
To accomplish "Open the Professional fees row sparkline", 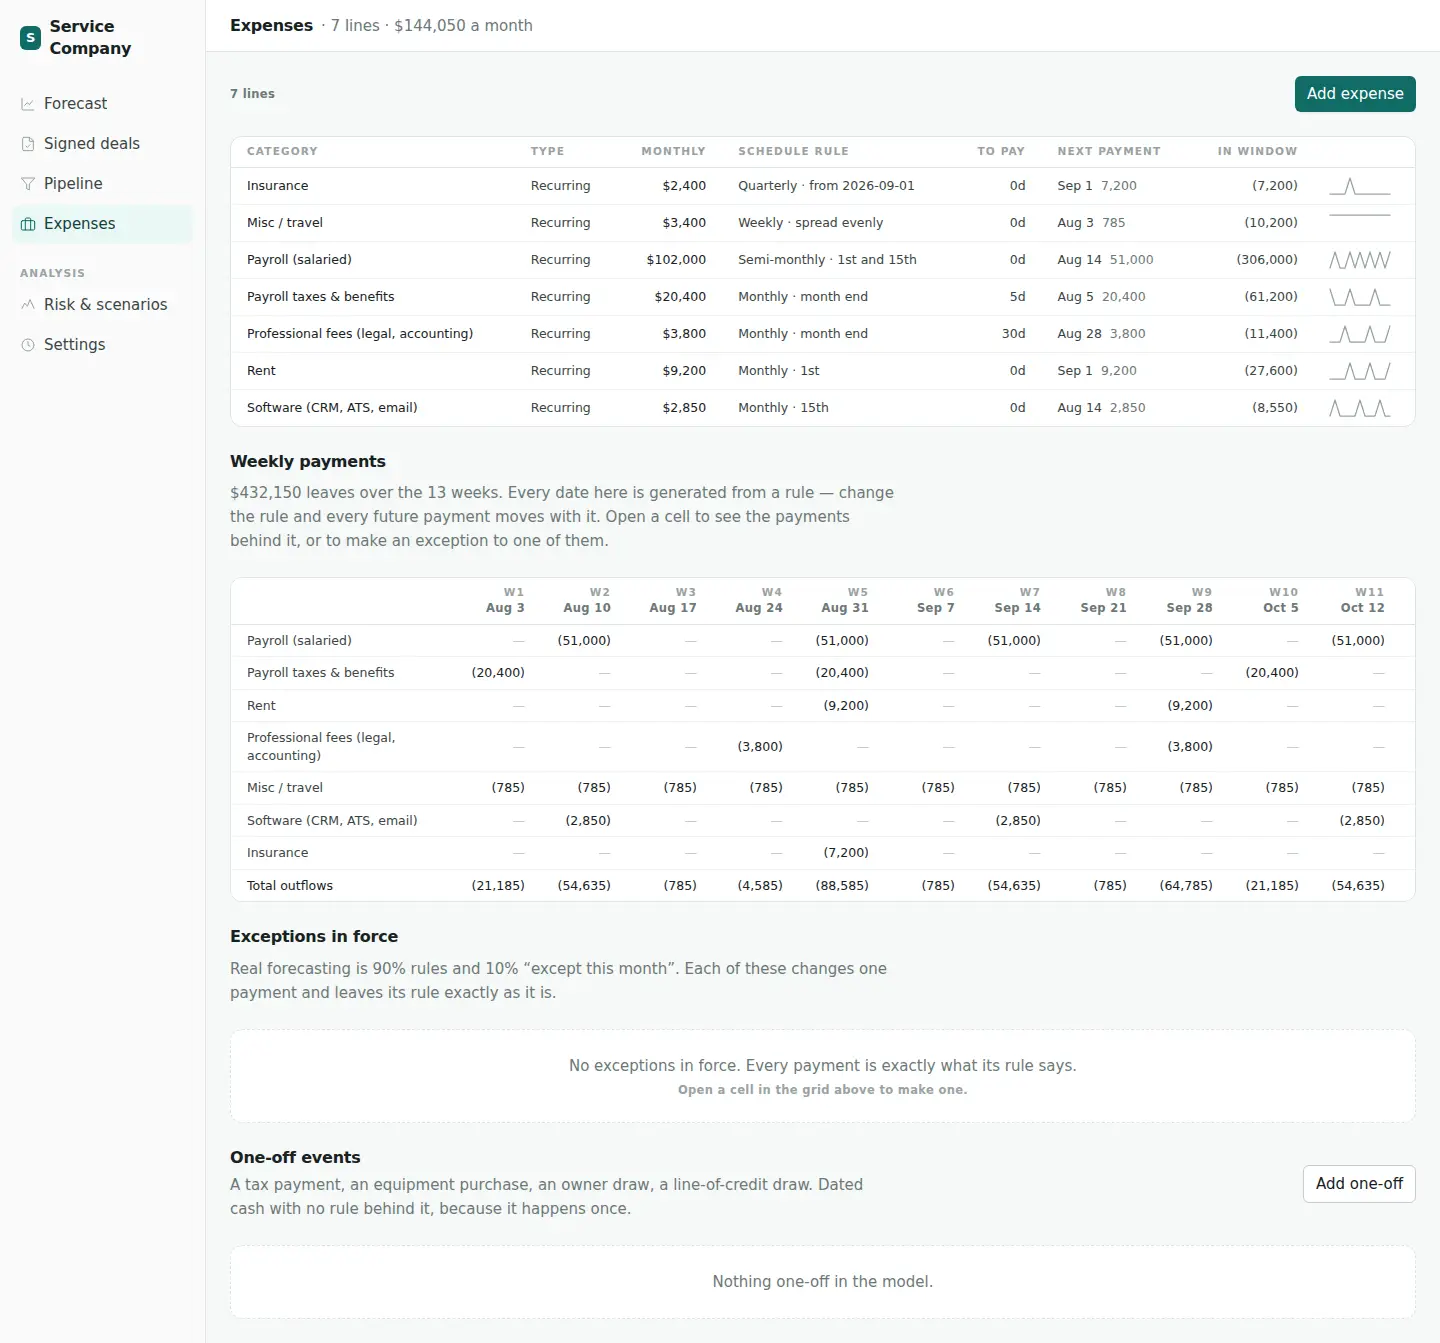I will coord(1360,334).
